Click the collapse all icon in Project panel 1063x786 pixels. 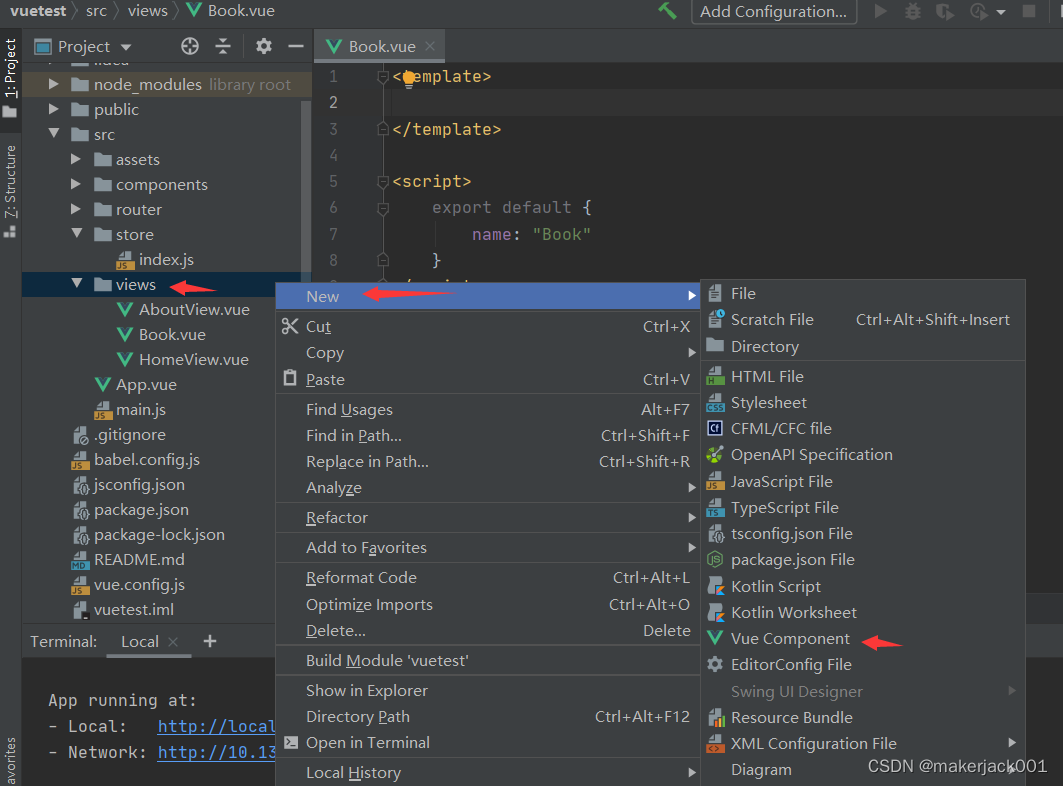coord(223,46)
